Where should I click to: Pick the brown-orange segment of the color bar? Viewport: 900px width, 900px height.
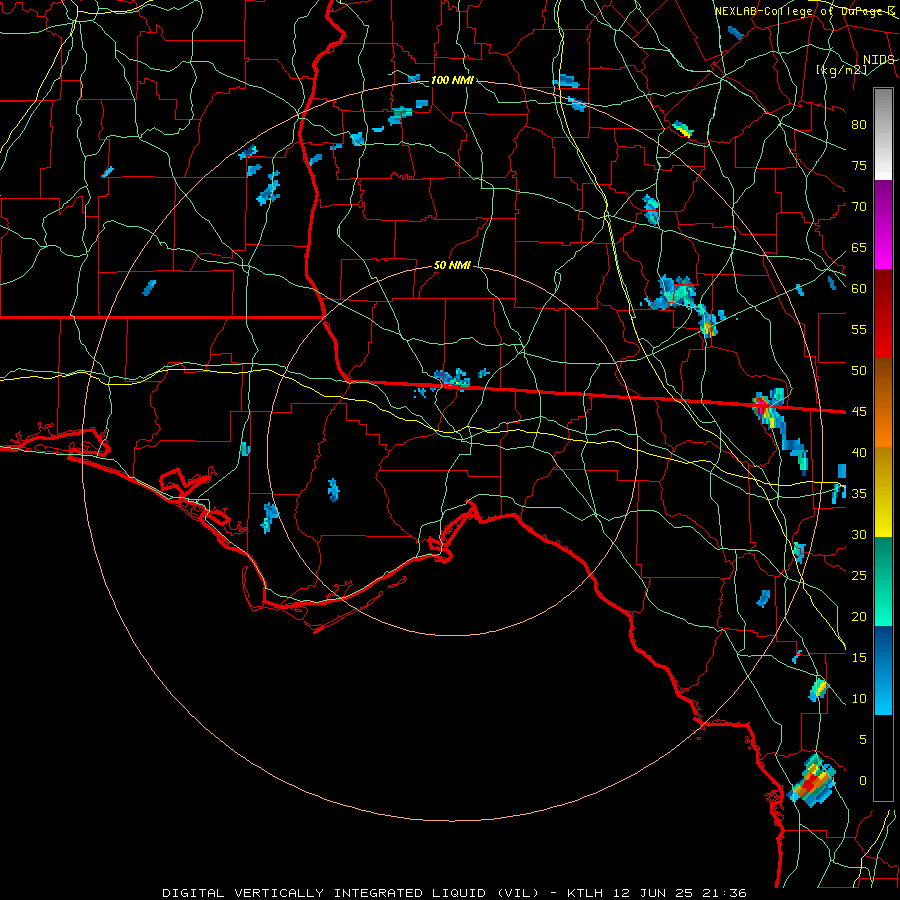pos(883,403)
